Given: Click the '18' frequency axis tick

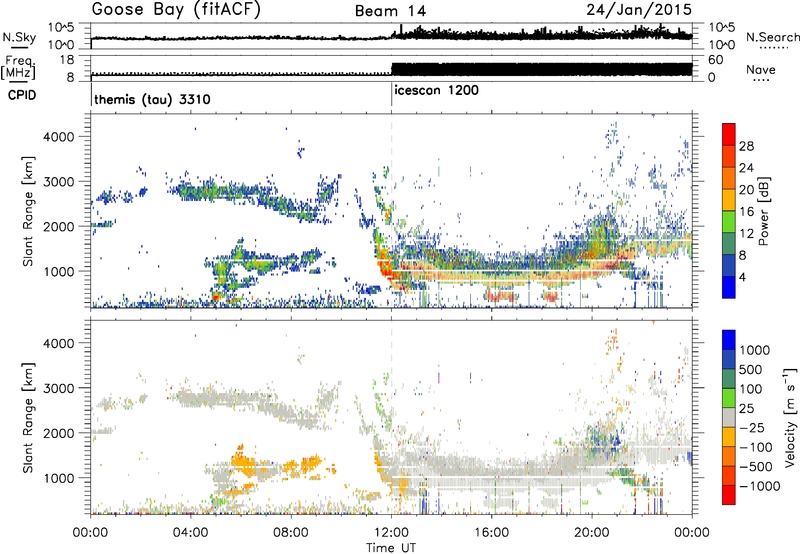Looking at the screenshot, I should click(x=67, y=60).
